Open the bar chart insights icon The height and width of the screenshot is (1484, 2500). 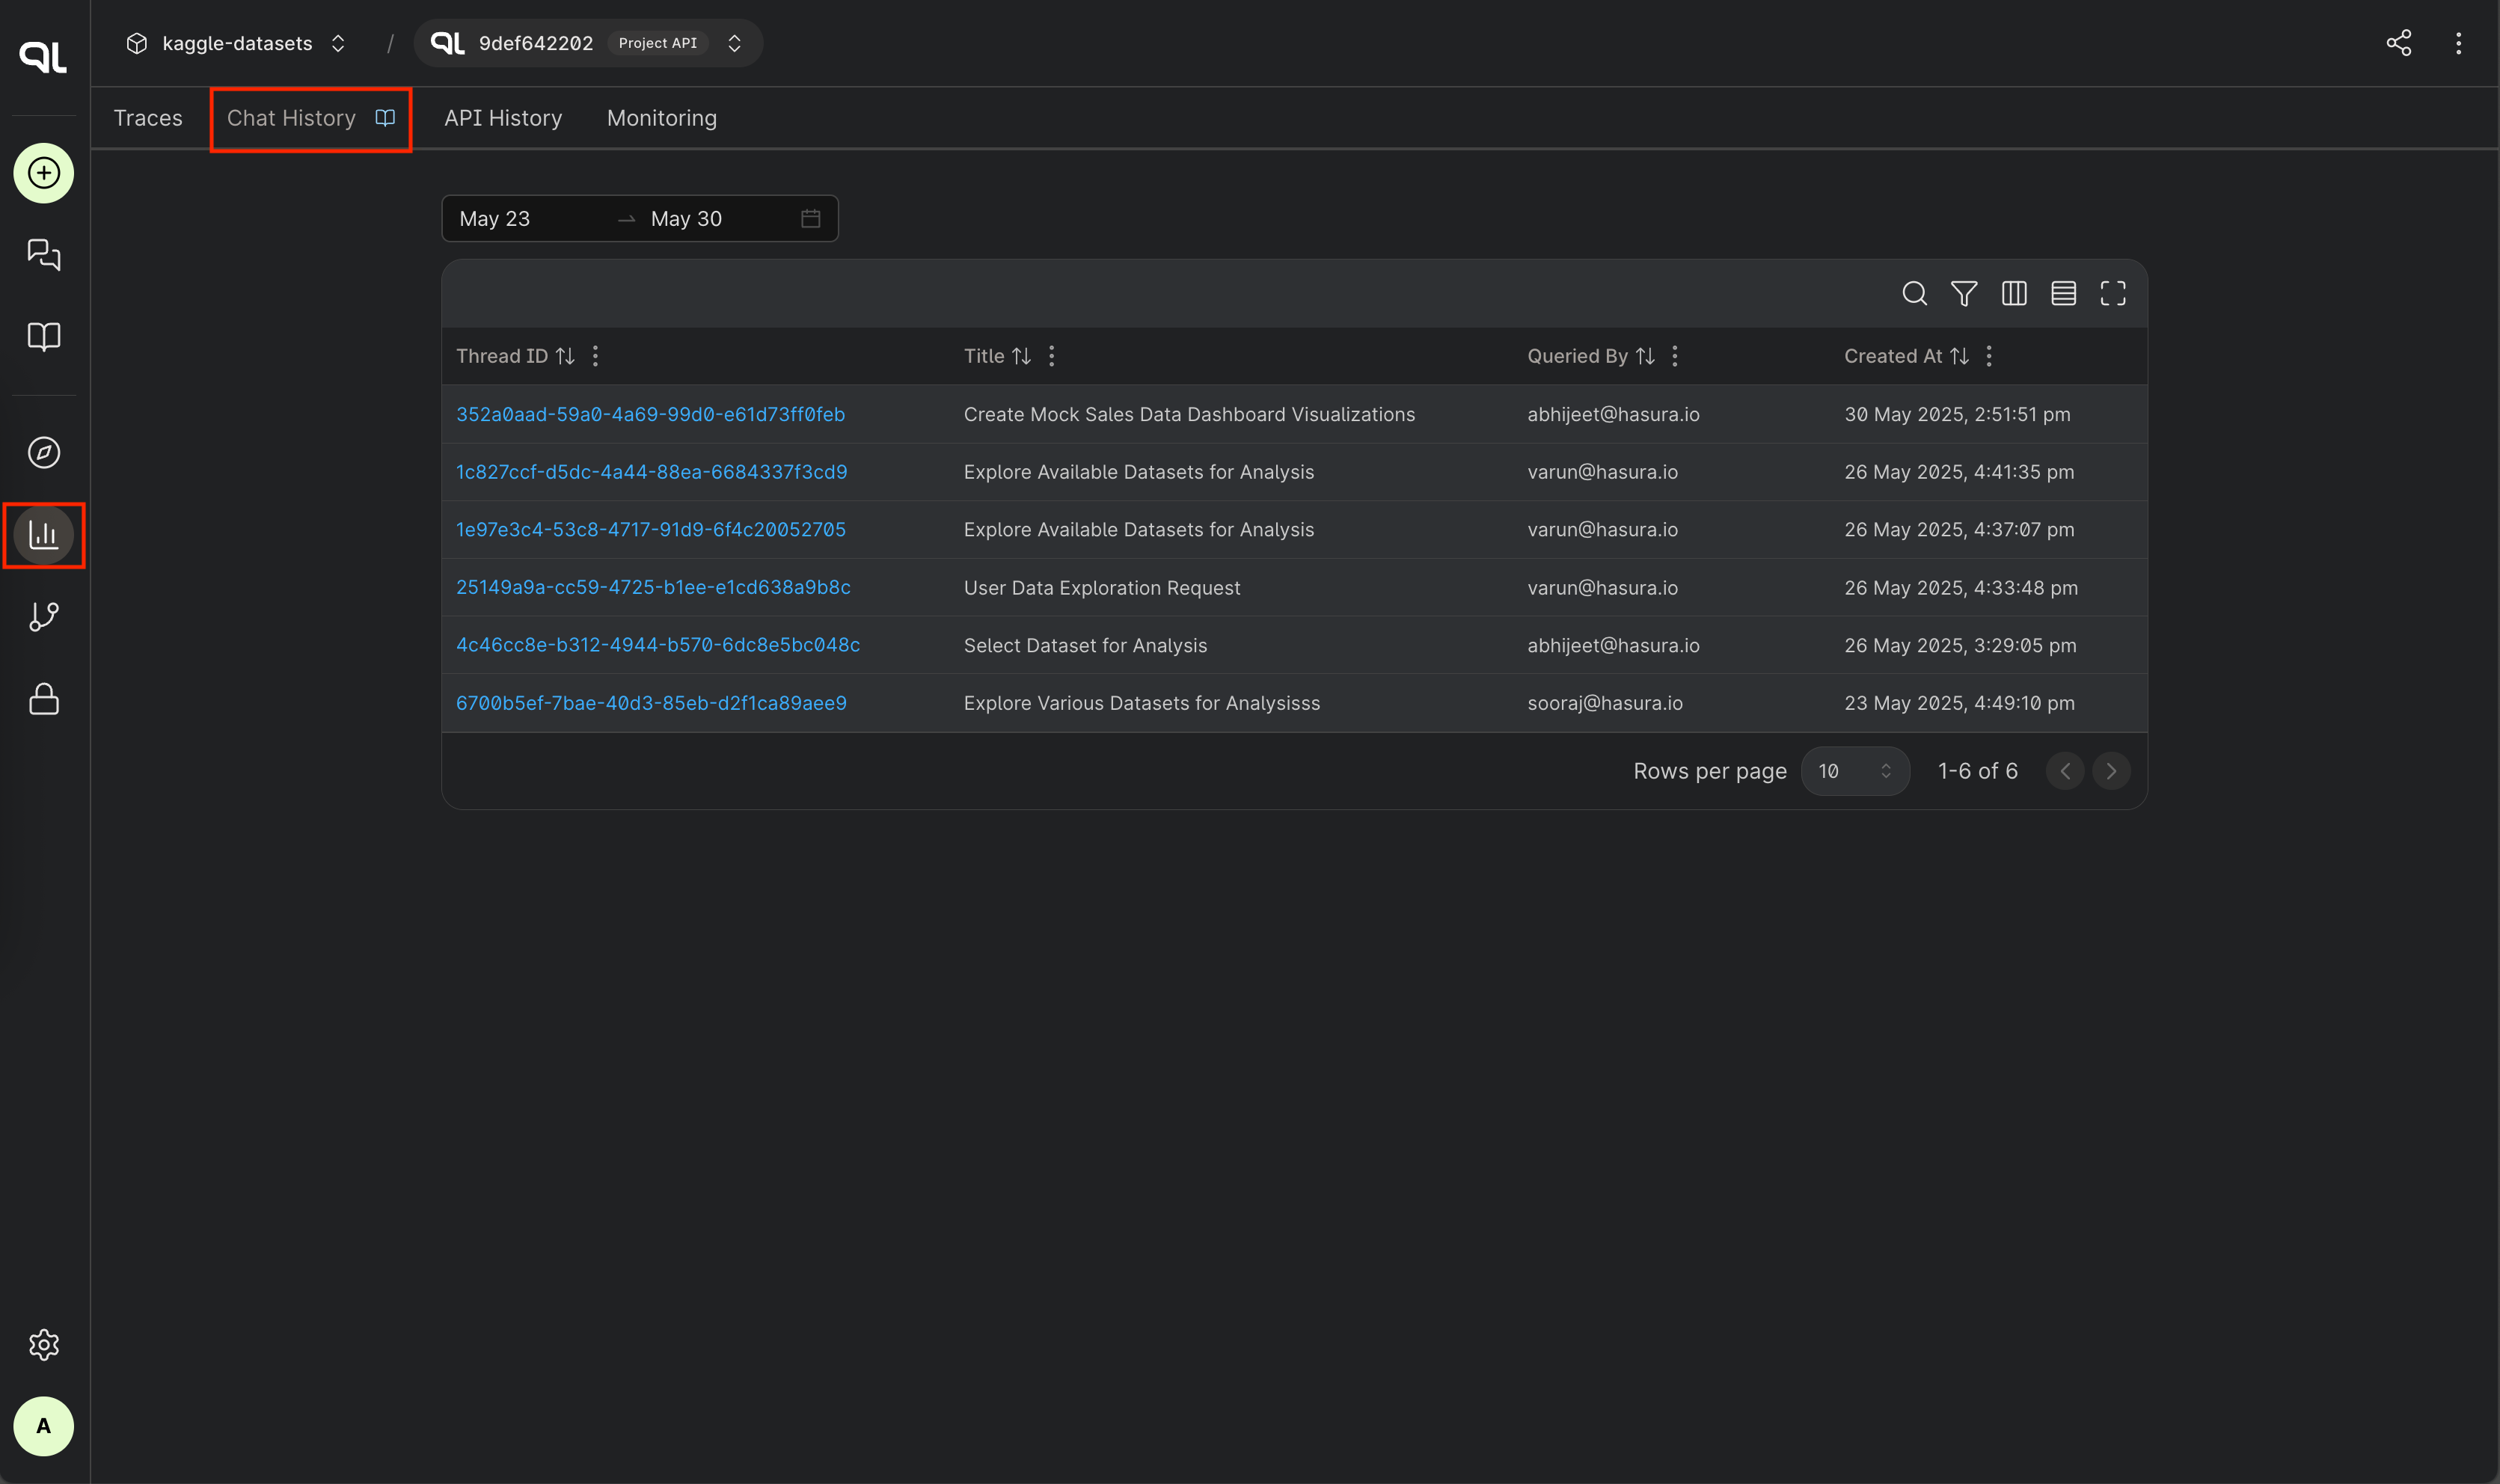tap(43, 535)
